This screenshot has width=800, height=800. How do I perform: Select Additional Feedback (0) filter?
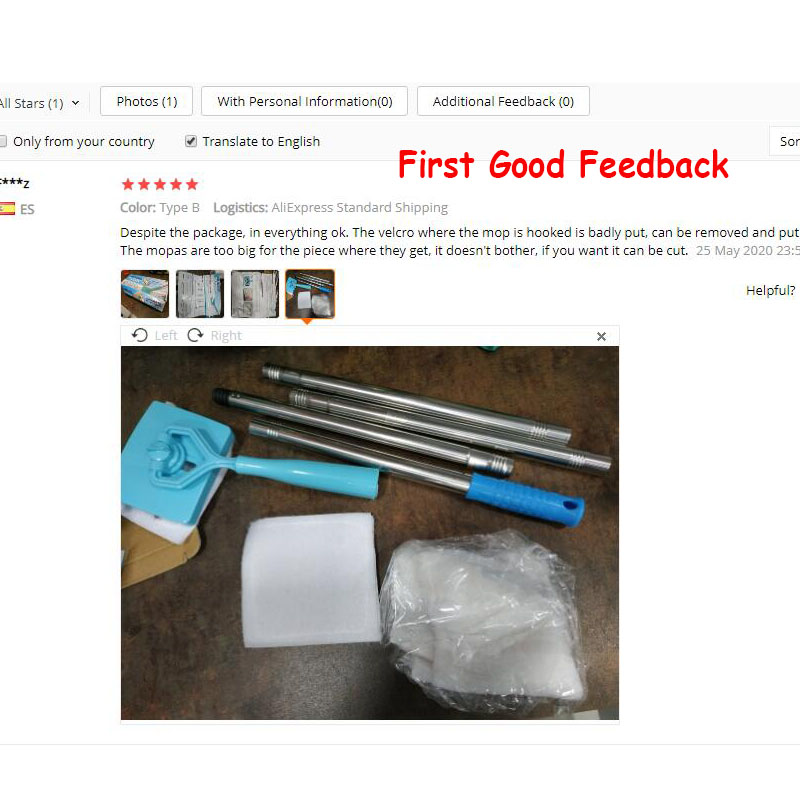[503, 101]
